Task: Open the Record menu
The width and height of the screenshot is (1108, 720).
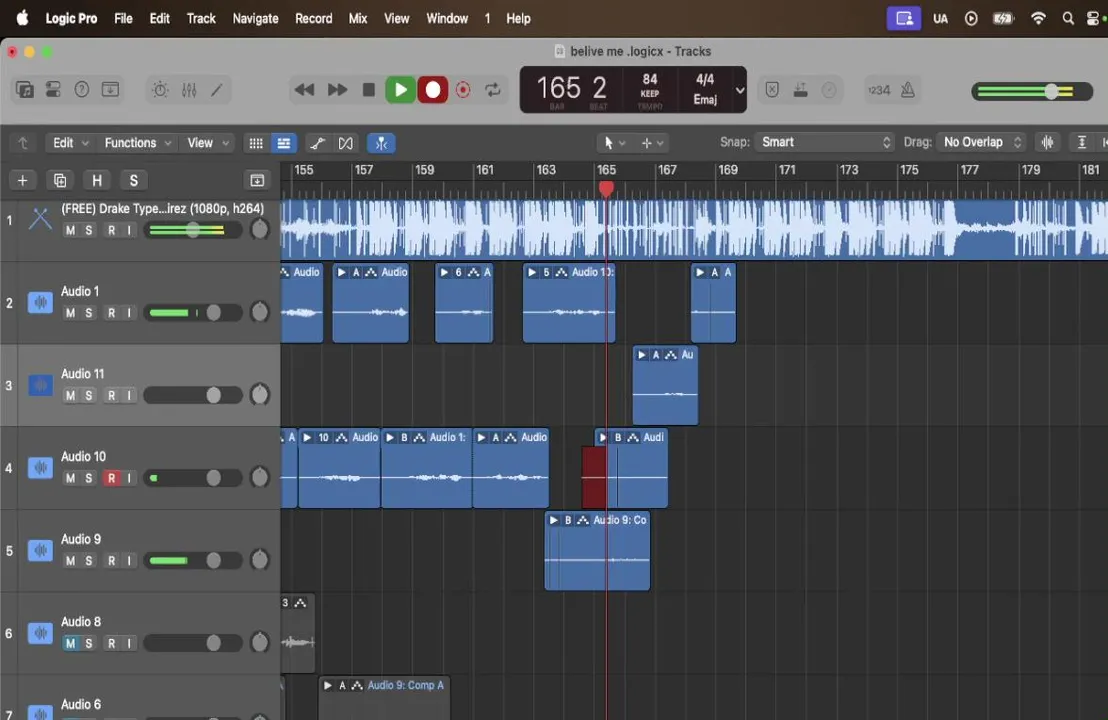Action: (x=313, y=18)
